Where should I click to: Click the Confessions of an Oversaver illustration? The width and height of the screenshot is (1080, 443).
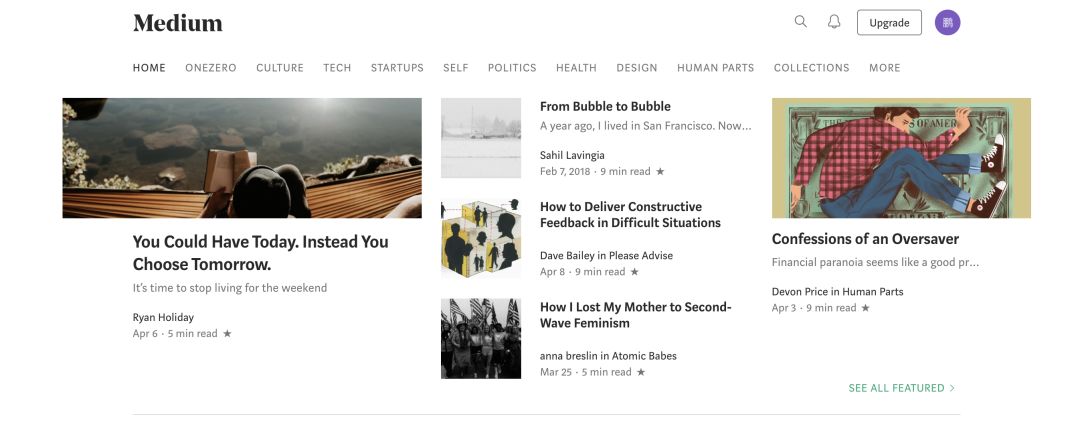901,158
